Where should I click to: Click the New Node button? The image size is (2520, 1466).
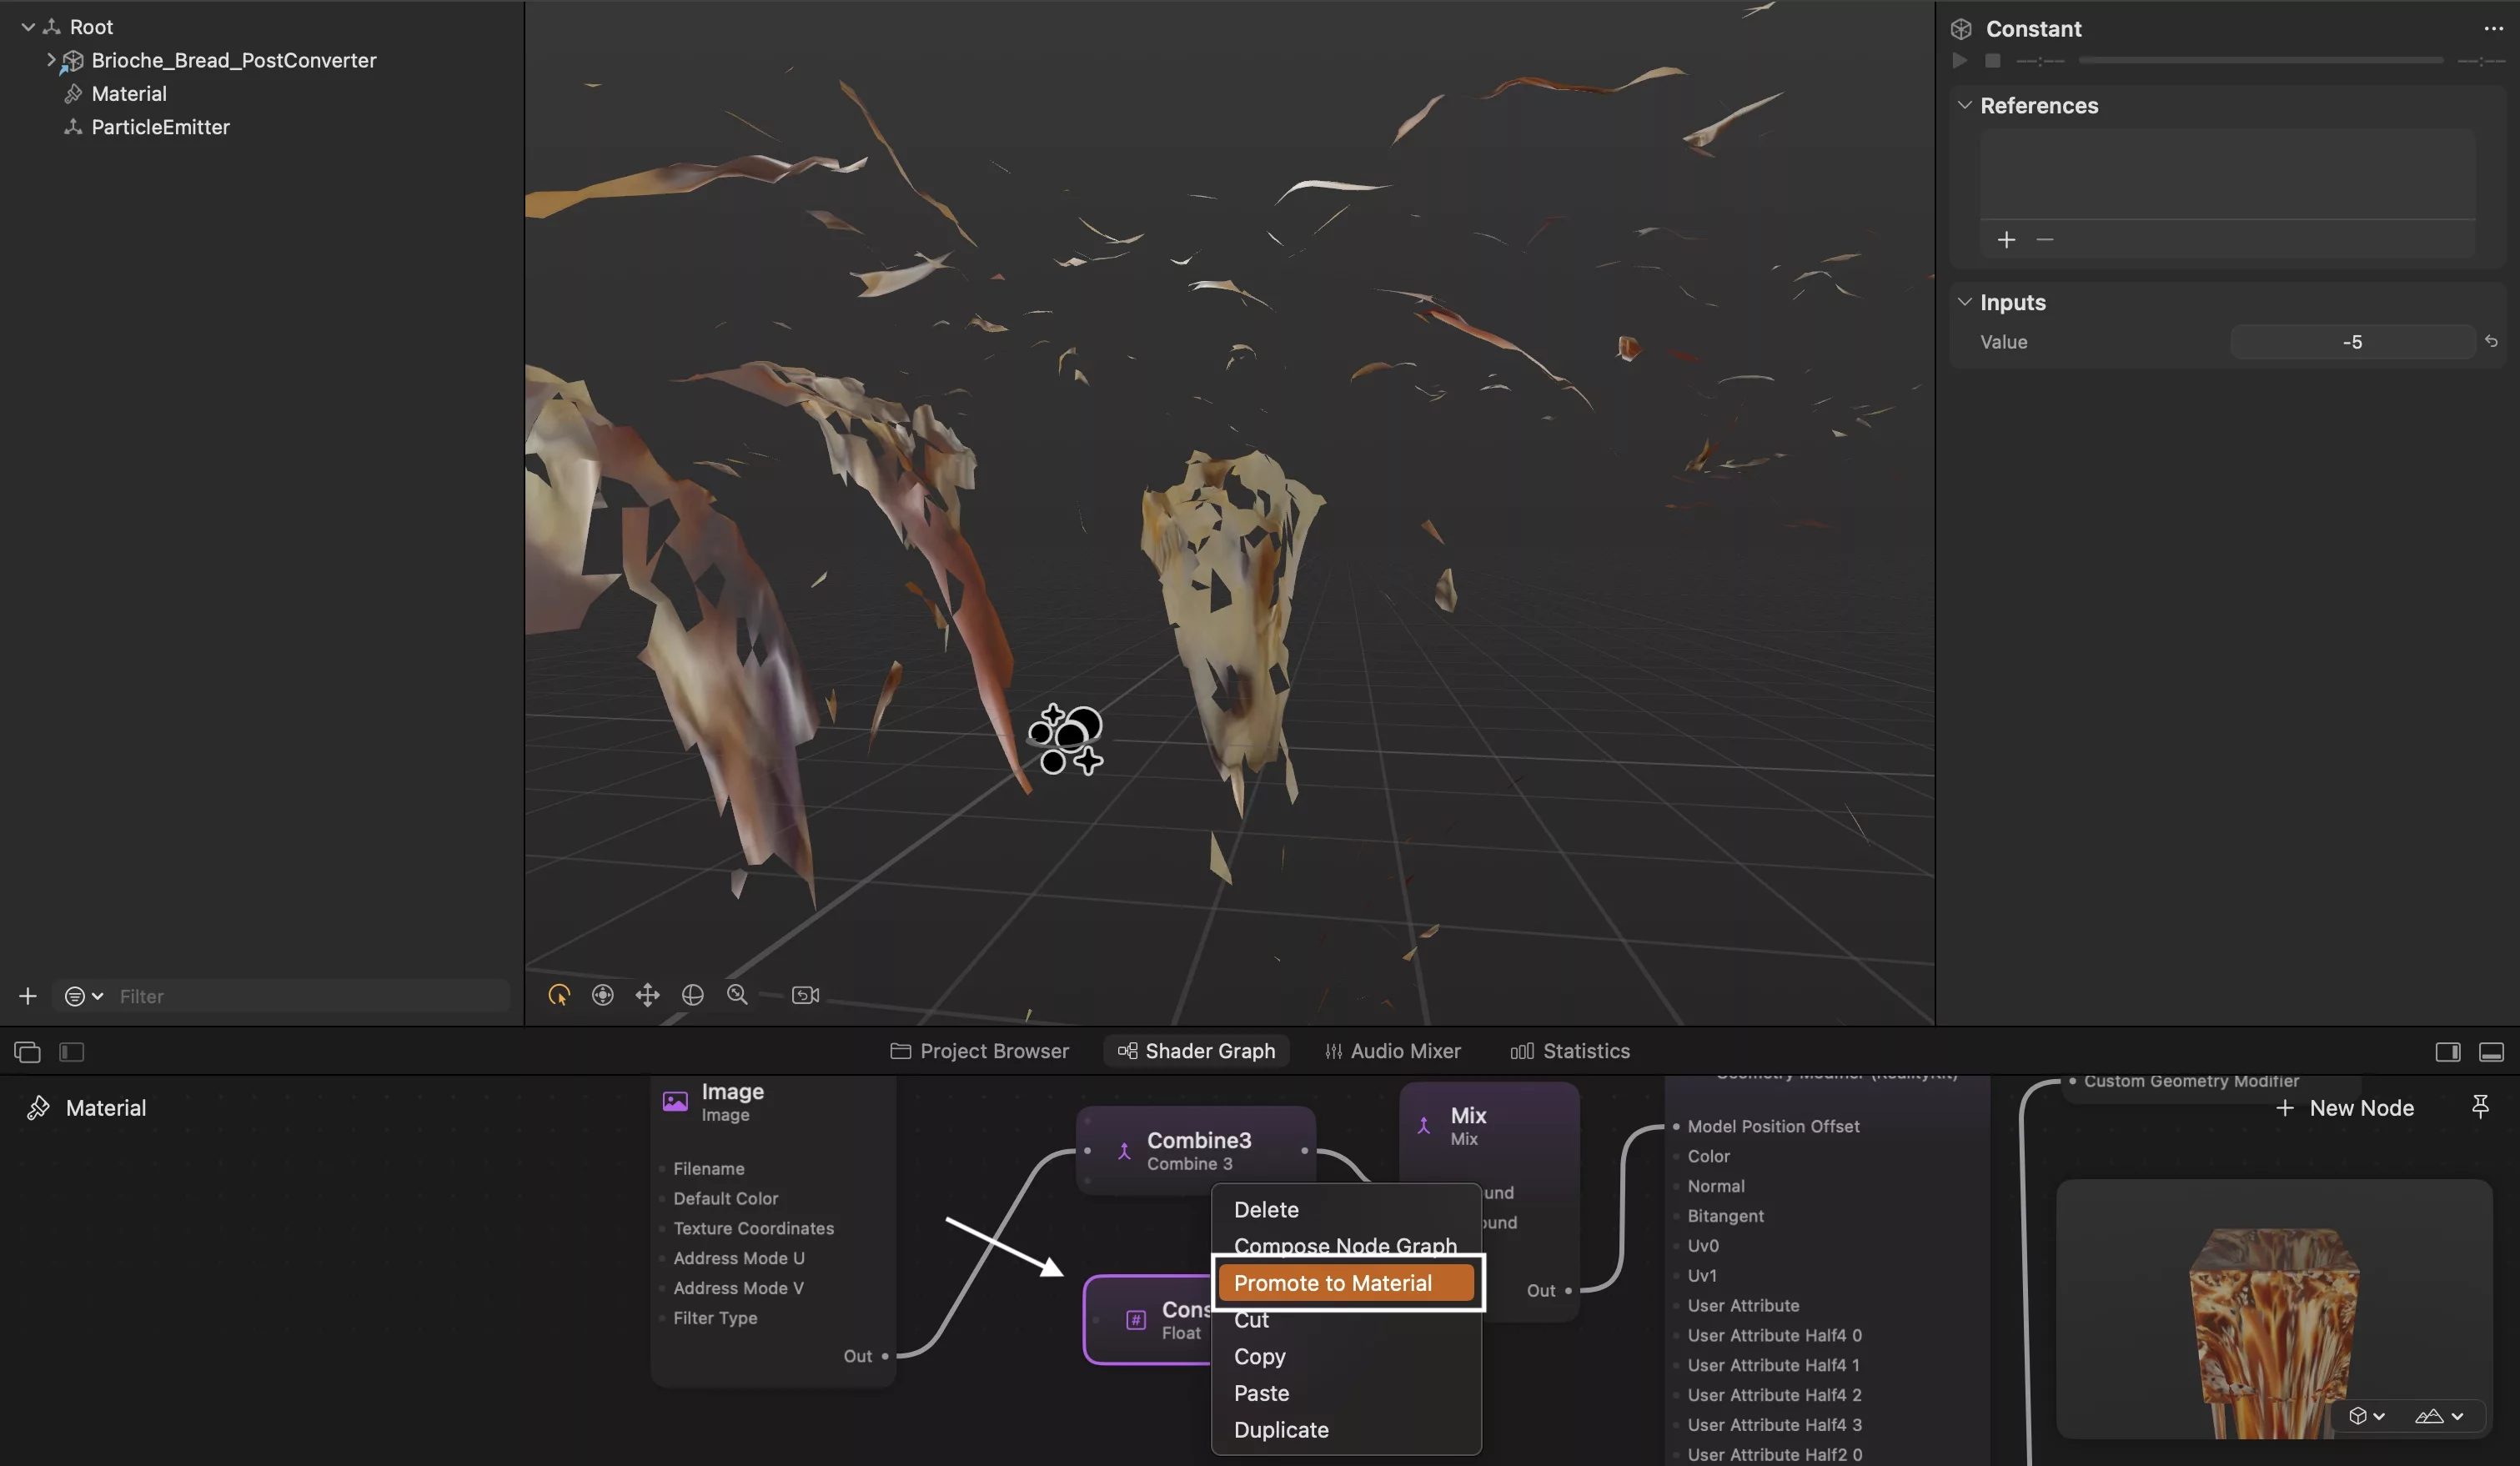point(2344,1107)
